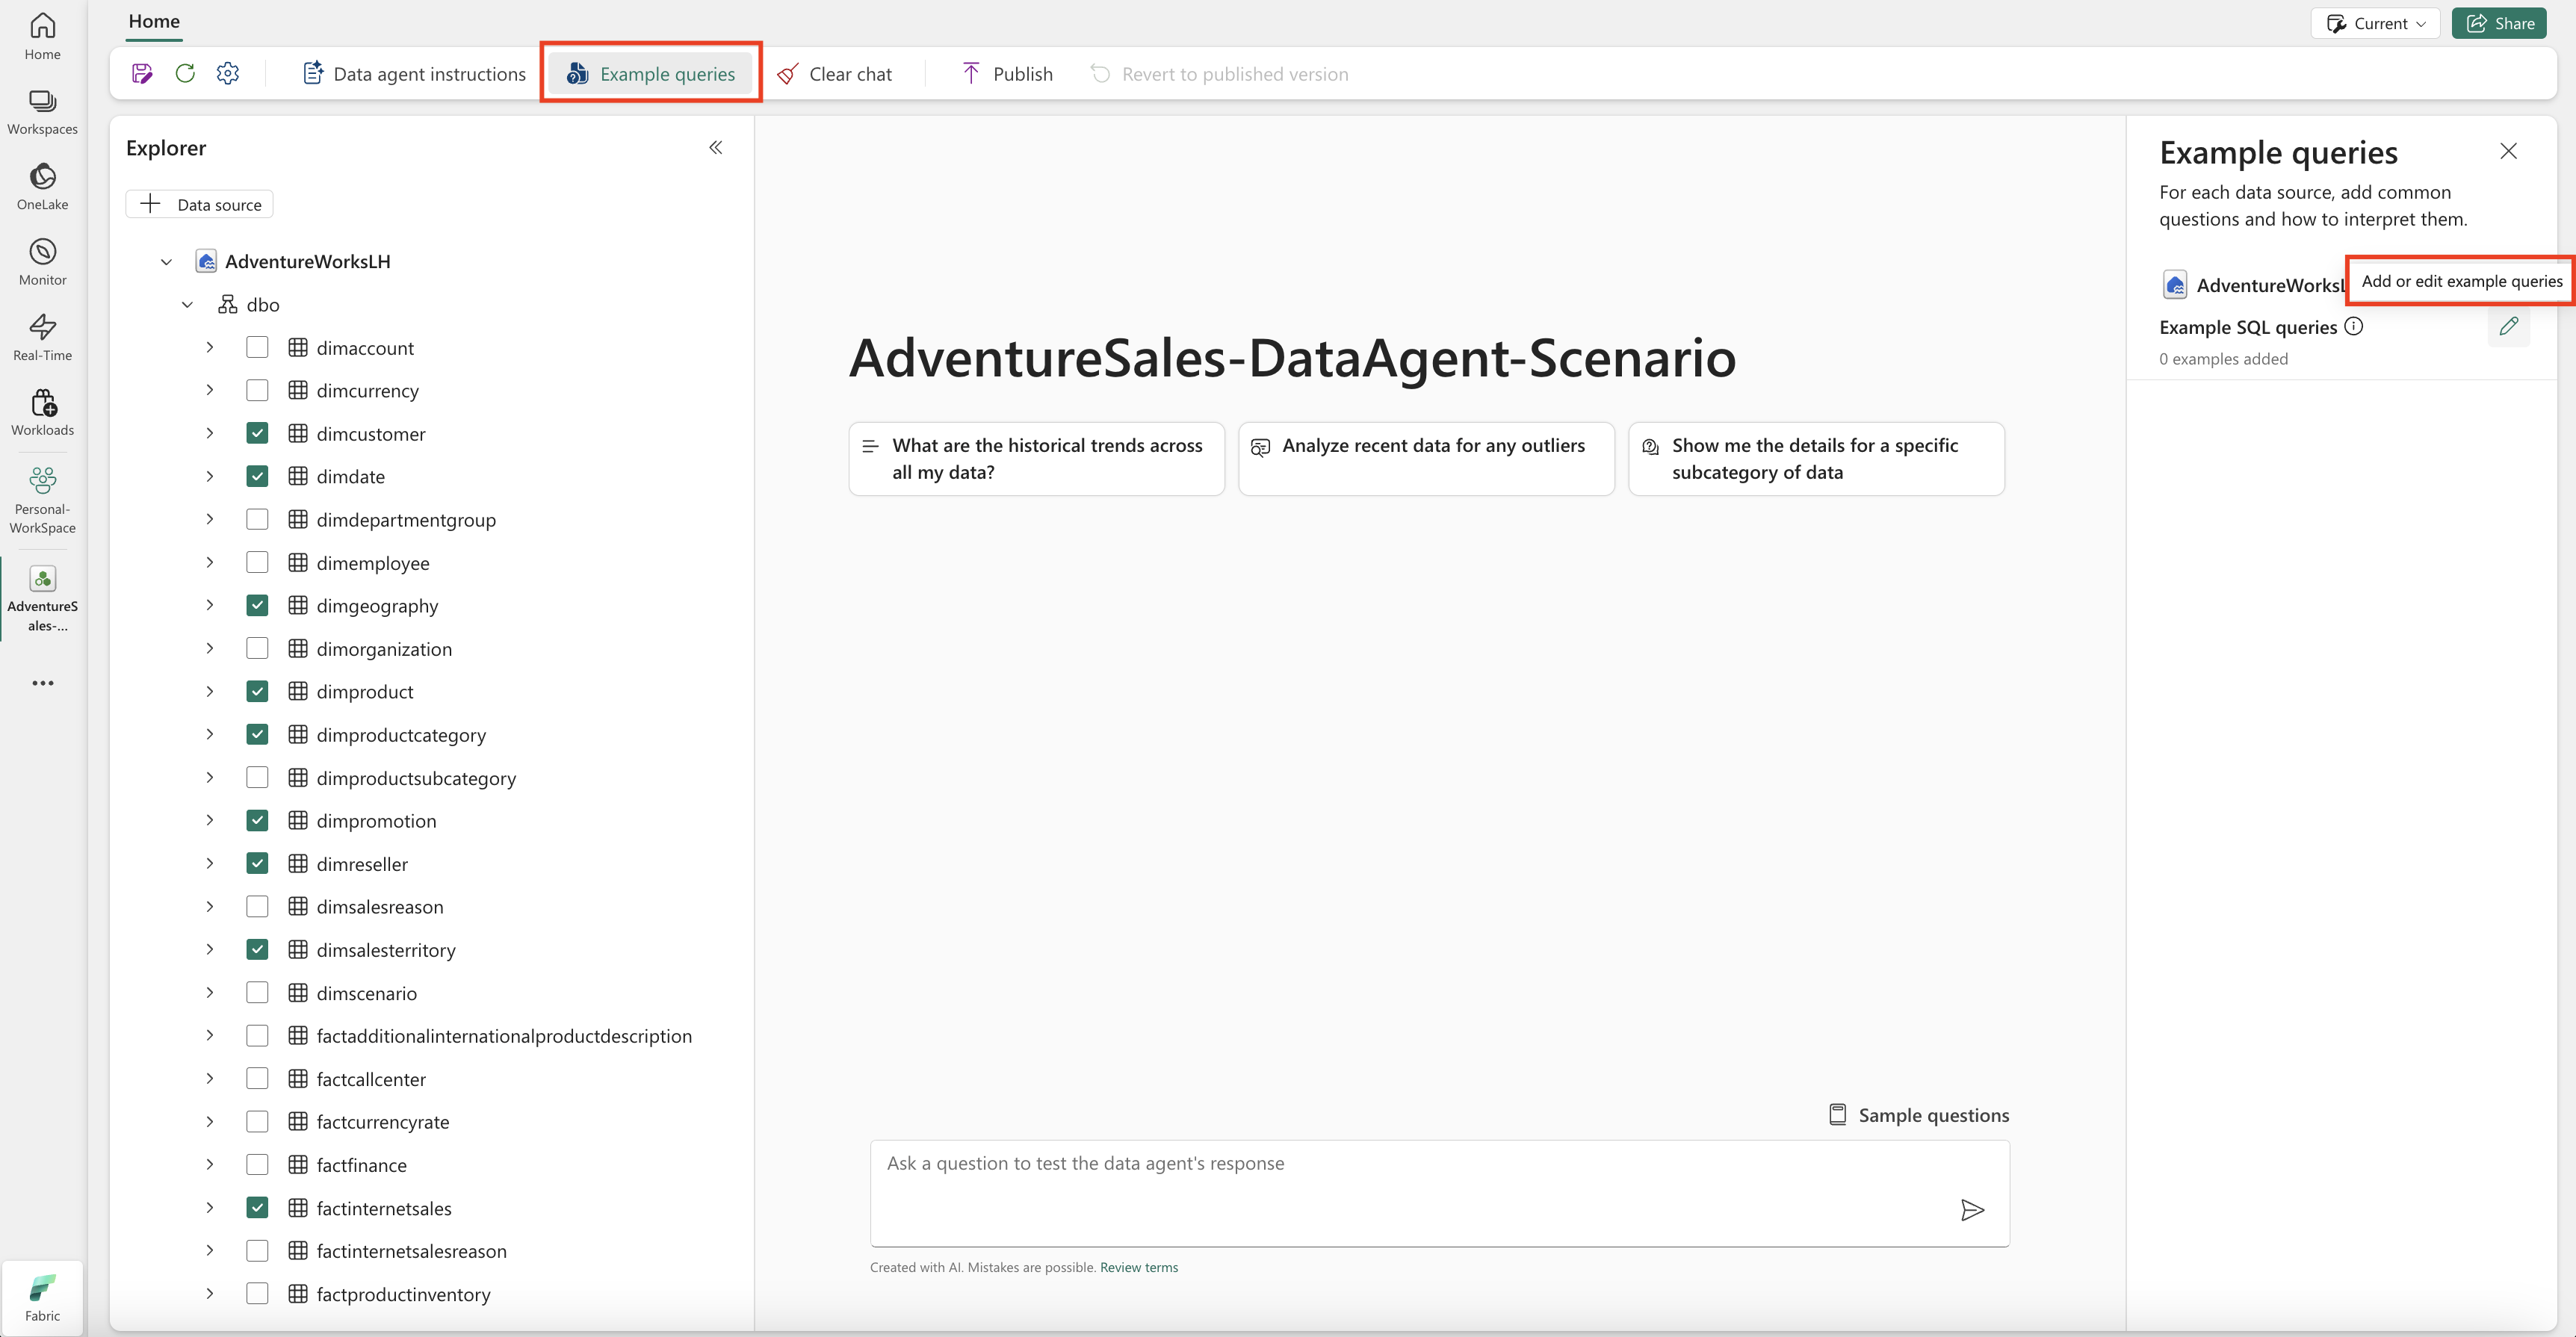Click the save icon in toolbar
2576x1337 pixels.
click(x=142, y=73)
